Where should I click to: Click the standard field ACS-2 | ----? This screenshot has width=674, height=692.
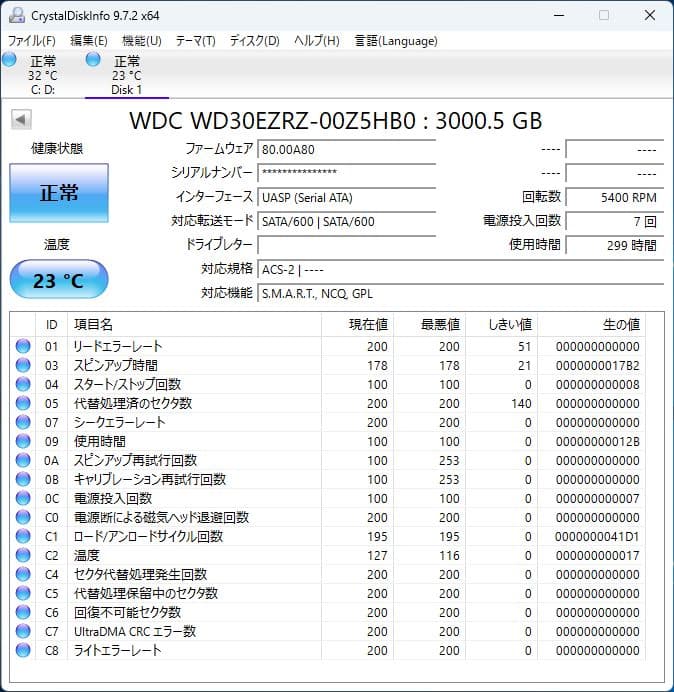(x=461, y=269)
